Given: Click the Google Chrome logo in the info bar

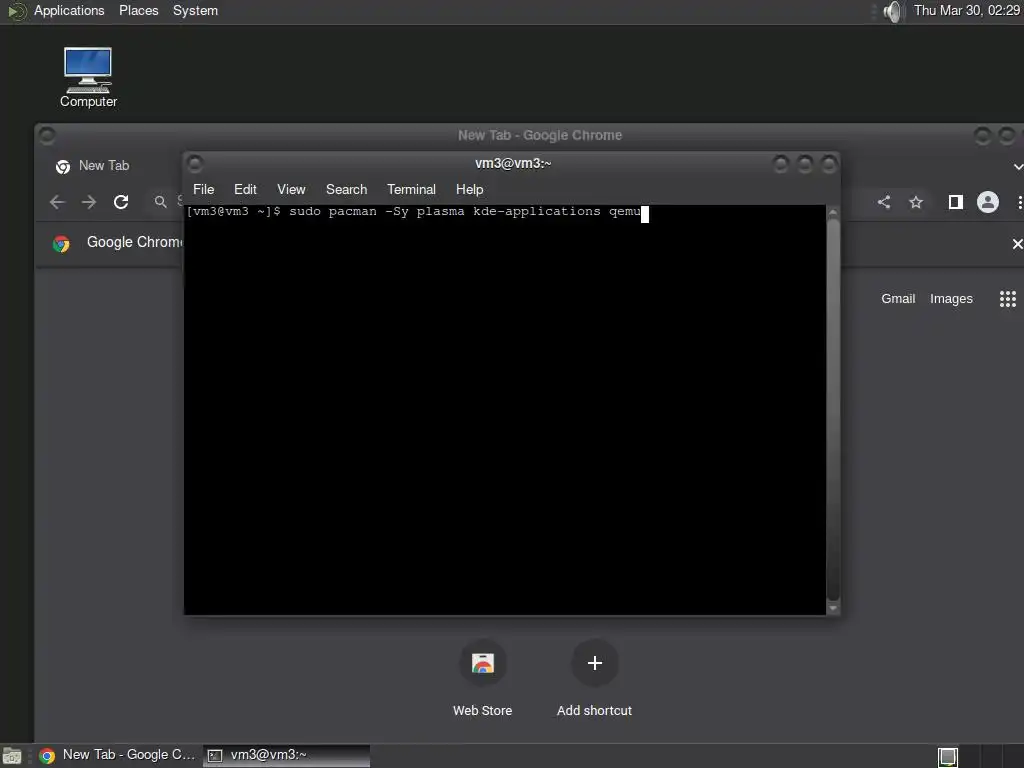Looking at the screenshot, I should pos(61,244).
